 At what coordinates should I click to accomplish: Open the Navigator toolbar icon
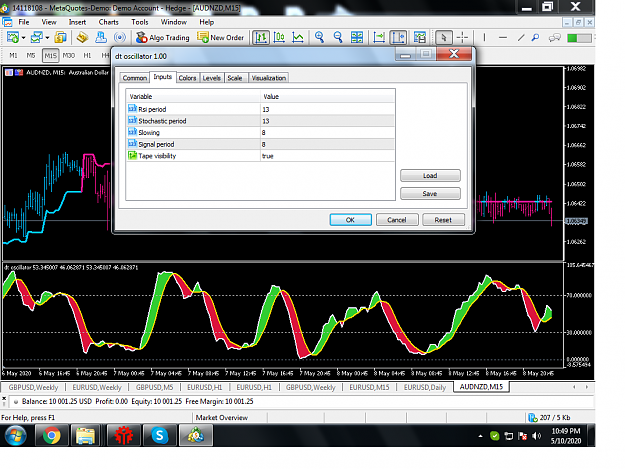coord(101,37)
